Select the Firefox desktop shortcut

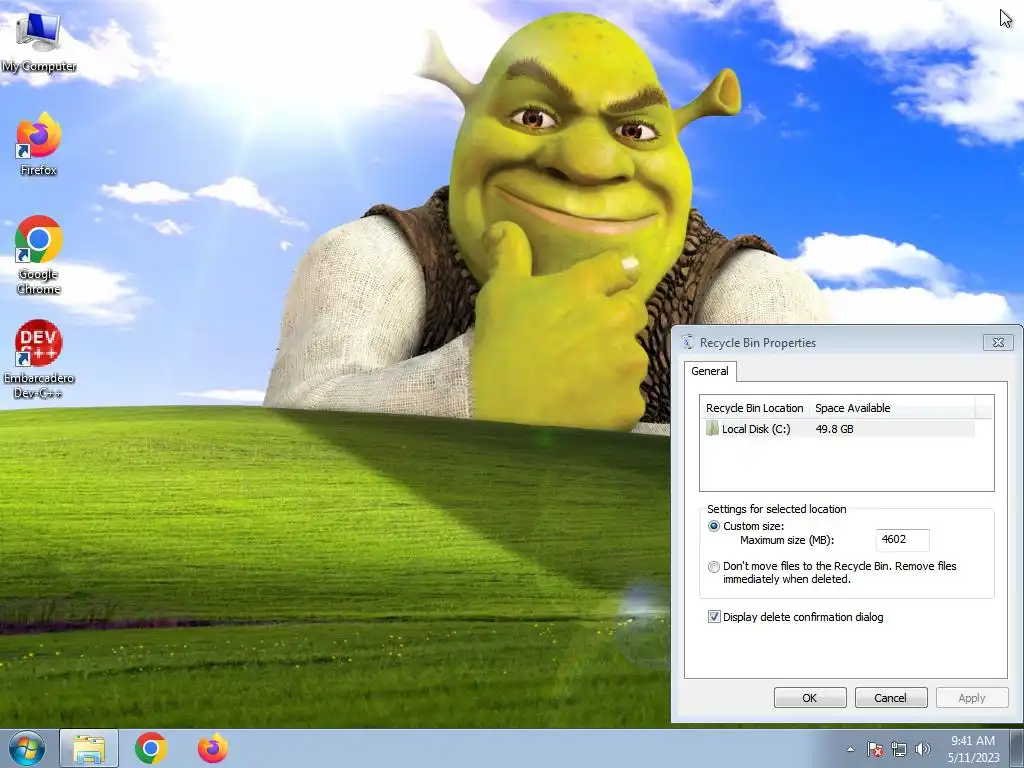(x=39, y=144)
